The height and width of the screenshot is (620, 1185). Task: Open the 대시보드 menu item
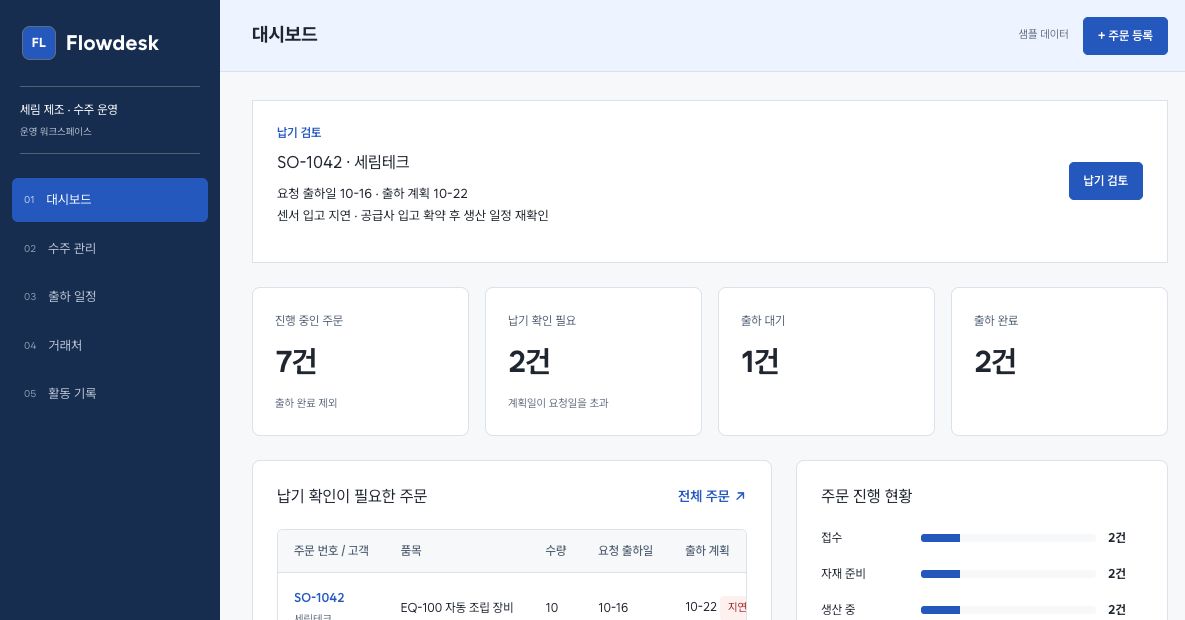tap(110, 200)
